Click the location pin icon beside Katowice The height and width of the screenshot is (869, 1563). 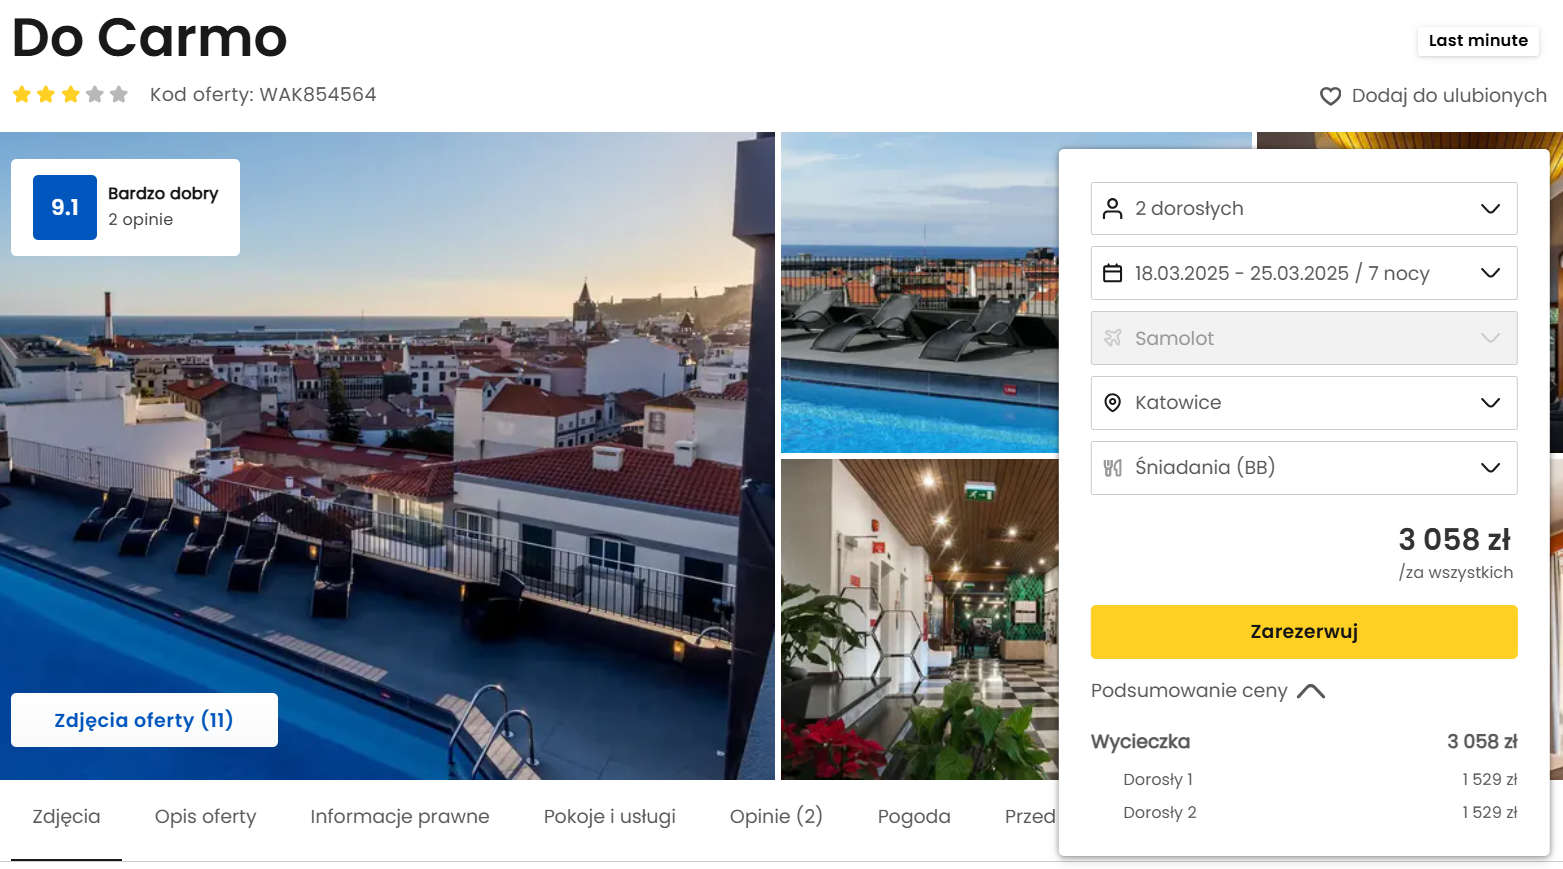pyautogui.click(x=1112, y=402)
